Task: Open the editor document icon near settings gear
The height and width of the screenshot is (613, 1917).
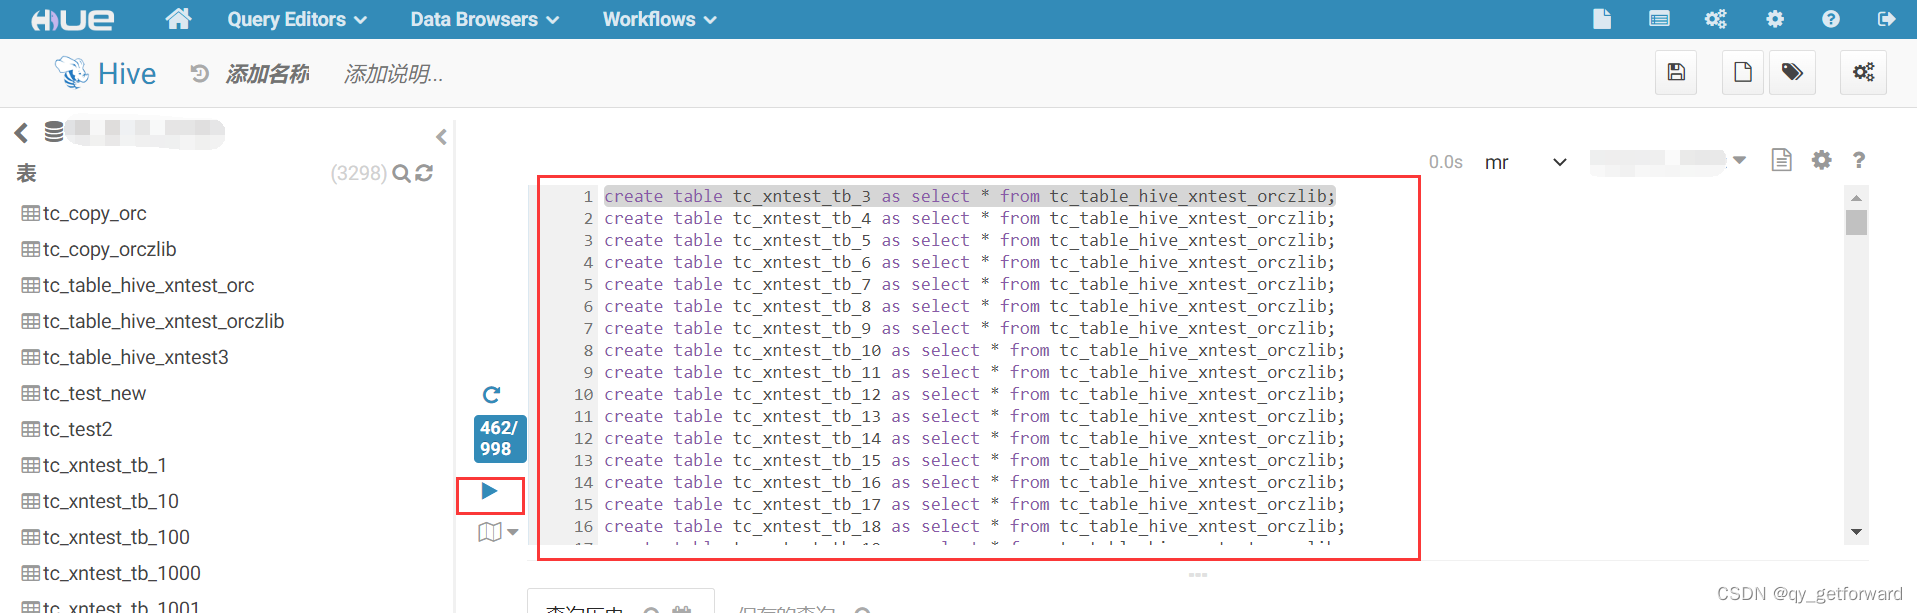Action: [x=1781, y=160]
